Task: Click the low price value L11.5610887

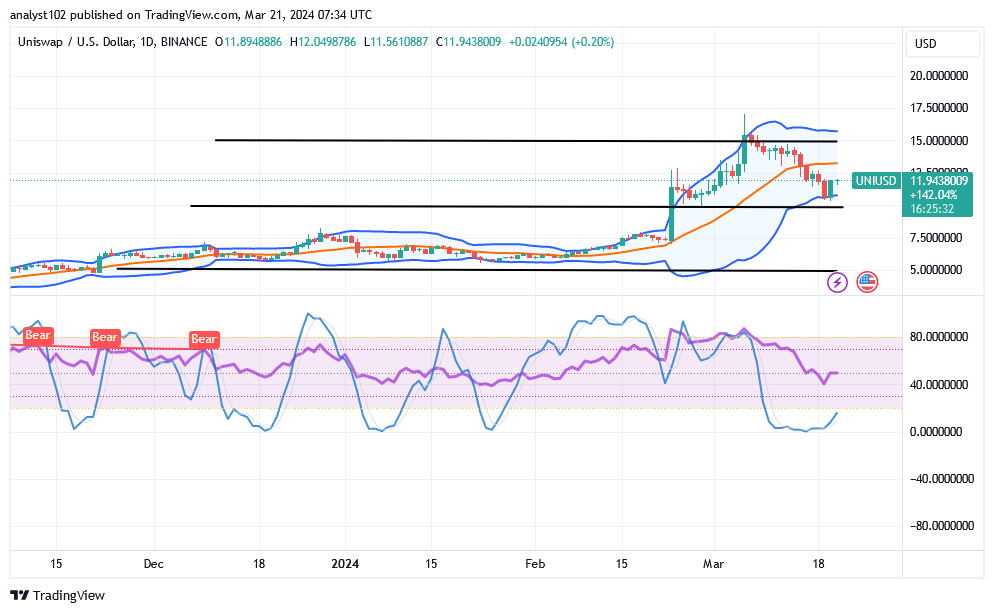Action: pos(396,42)
